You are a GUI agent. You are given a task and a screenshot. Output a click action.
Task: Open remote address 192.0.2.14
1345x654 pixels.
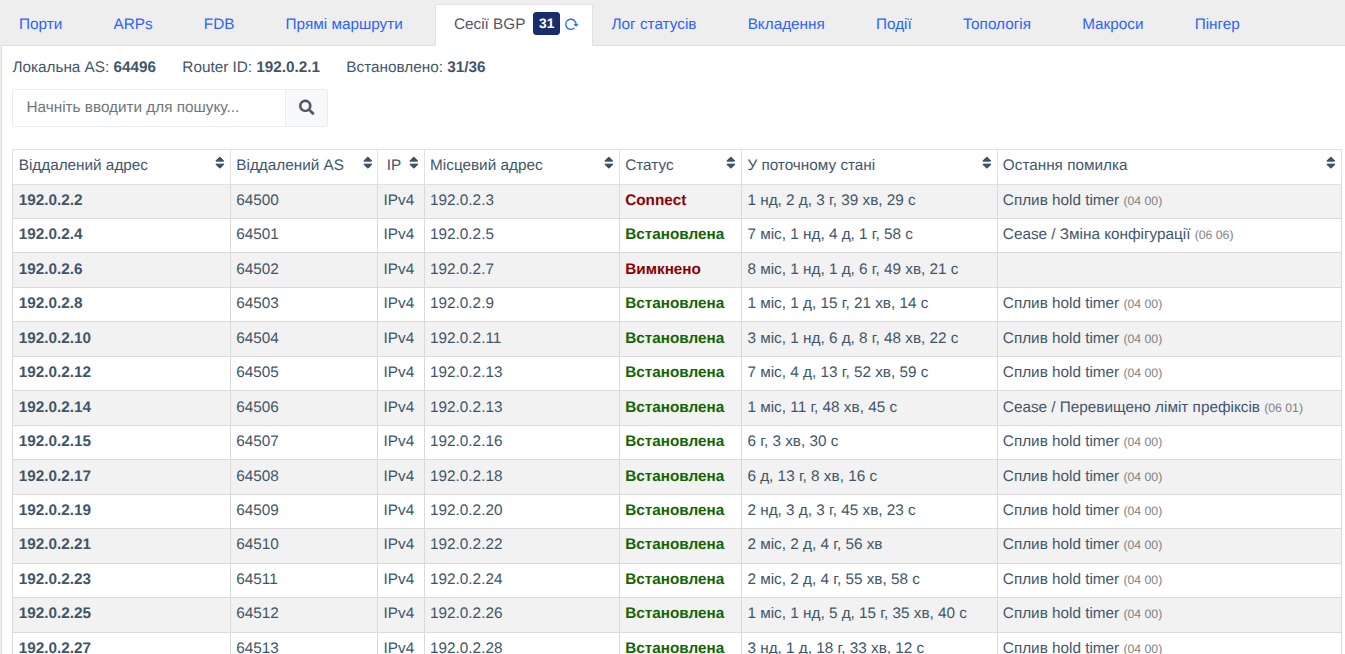(55, 407)
